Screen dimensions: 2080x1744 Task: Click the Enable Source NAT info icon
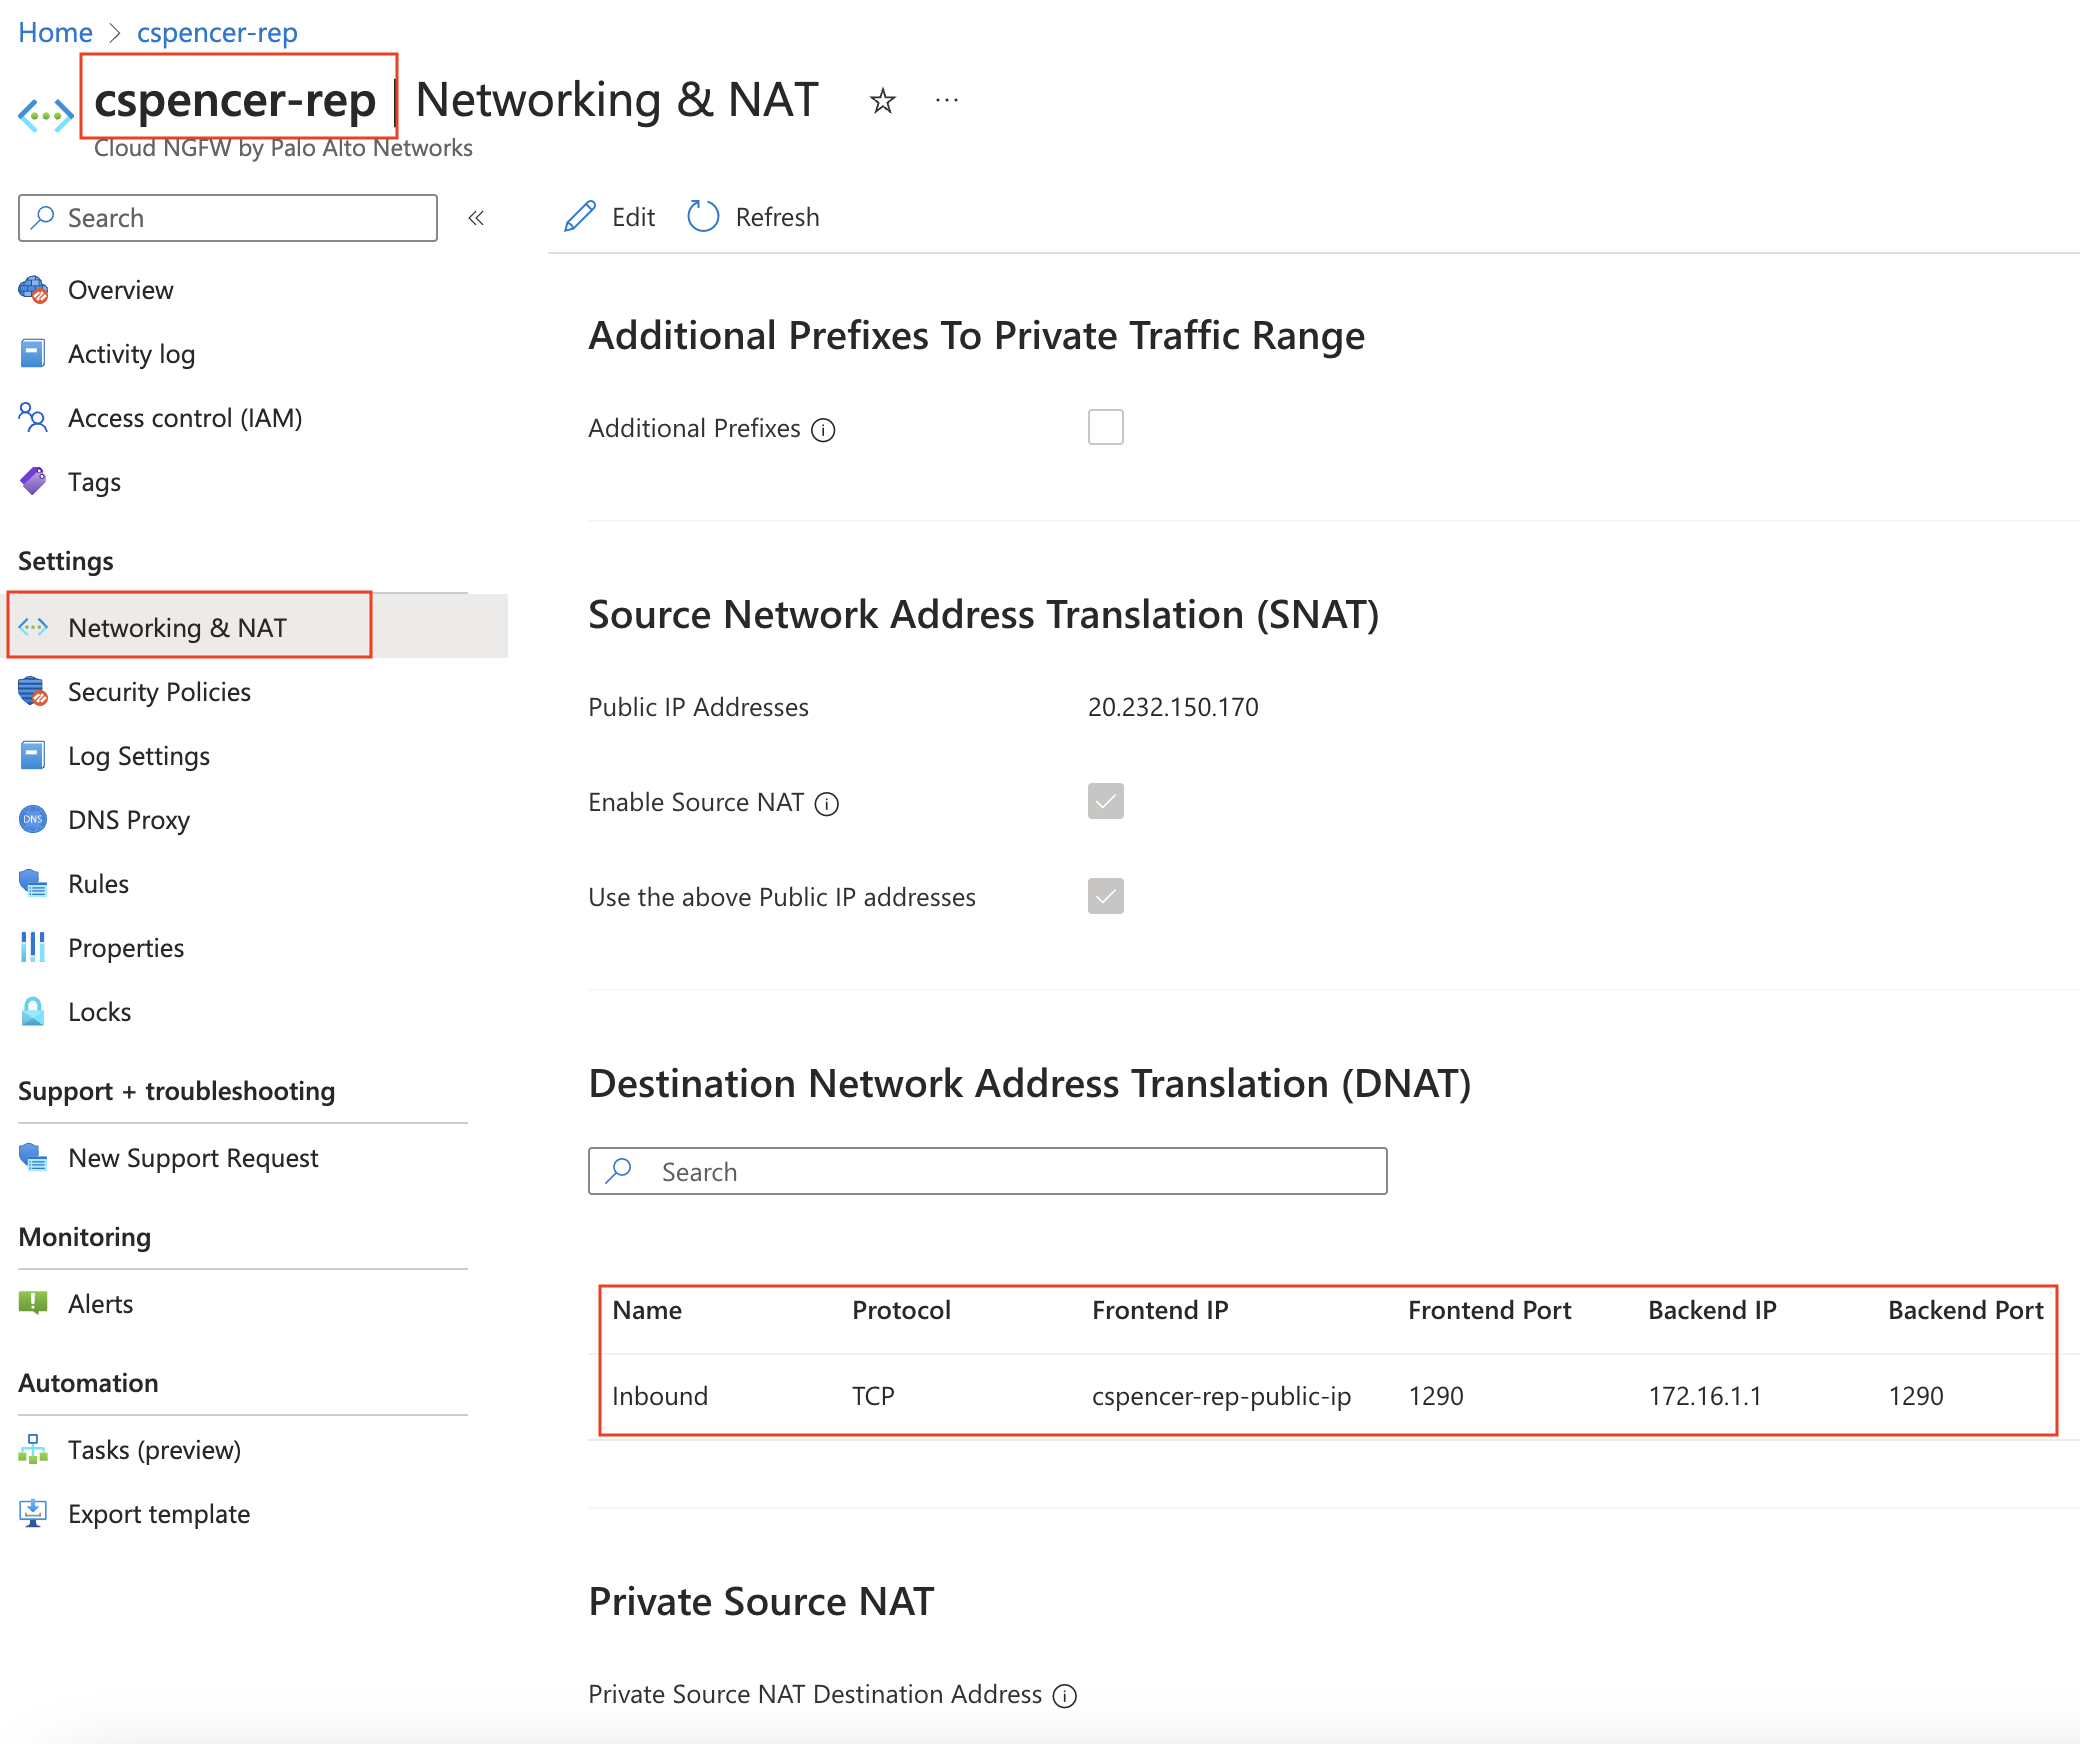pyautogui.click(x=827, y=804)
